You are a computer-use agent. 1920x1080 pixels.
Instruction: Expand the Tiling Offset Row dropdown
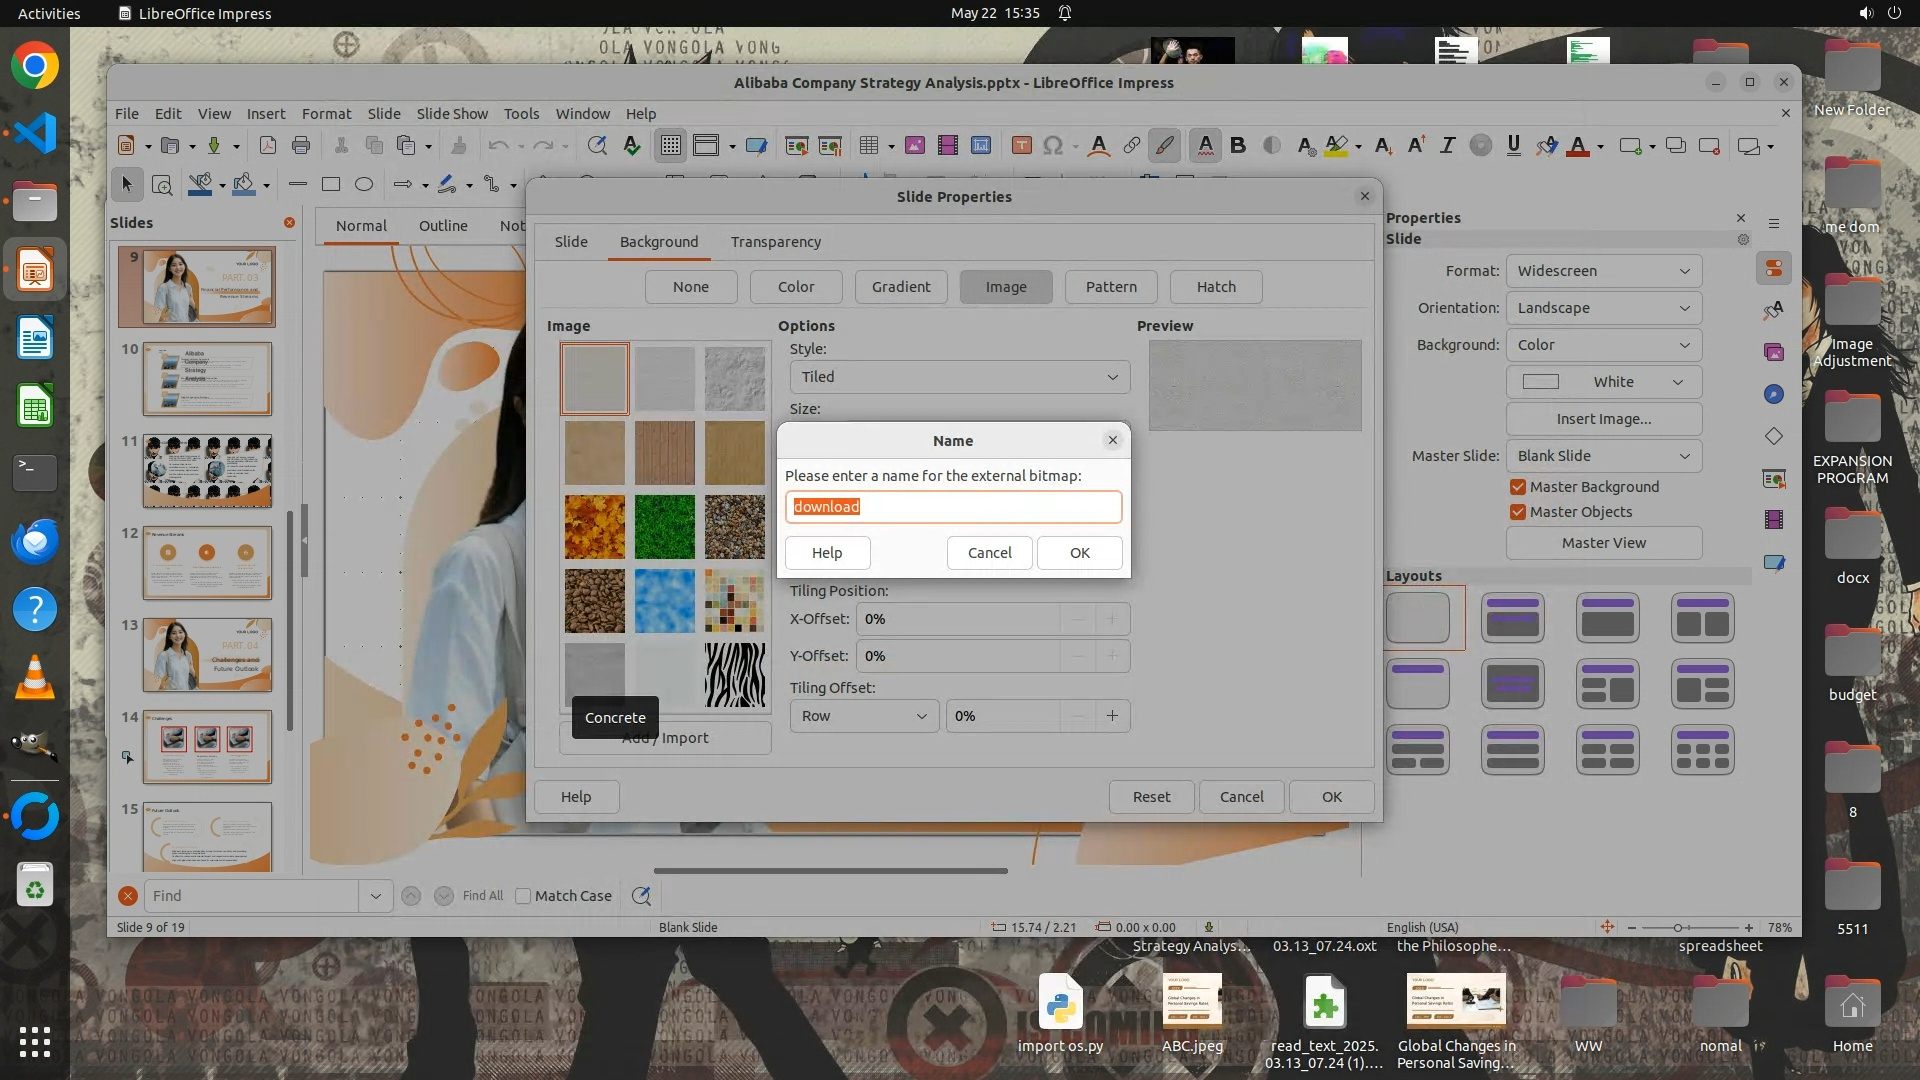point(864,716)
